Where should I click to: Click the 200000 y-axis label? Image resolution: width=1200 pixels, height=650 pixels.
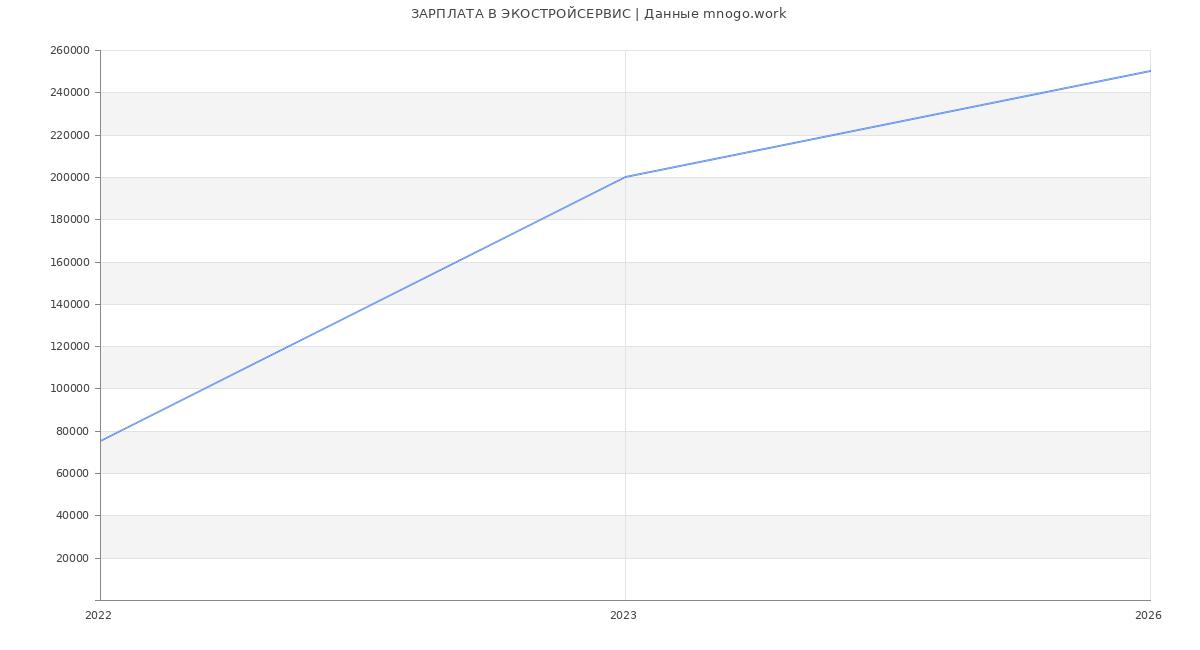(x=69, y=178)
